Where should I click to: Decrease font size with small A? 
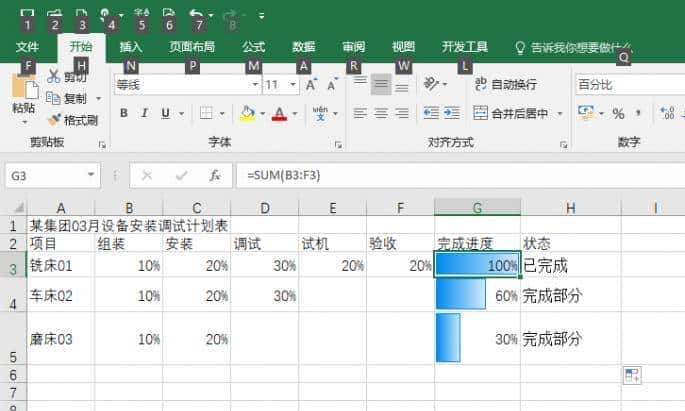pyautogui.click(x=332, y=85)
